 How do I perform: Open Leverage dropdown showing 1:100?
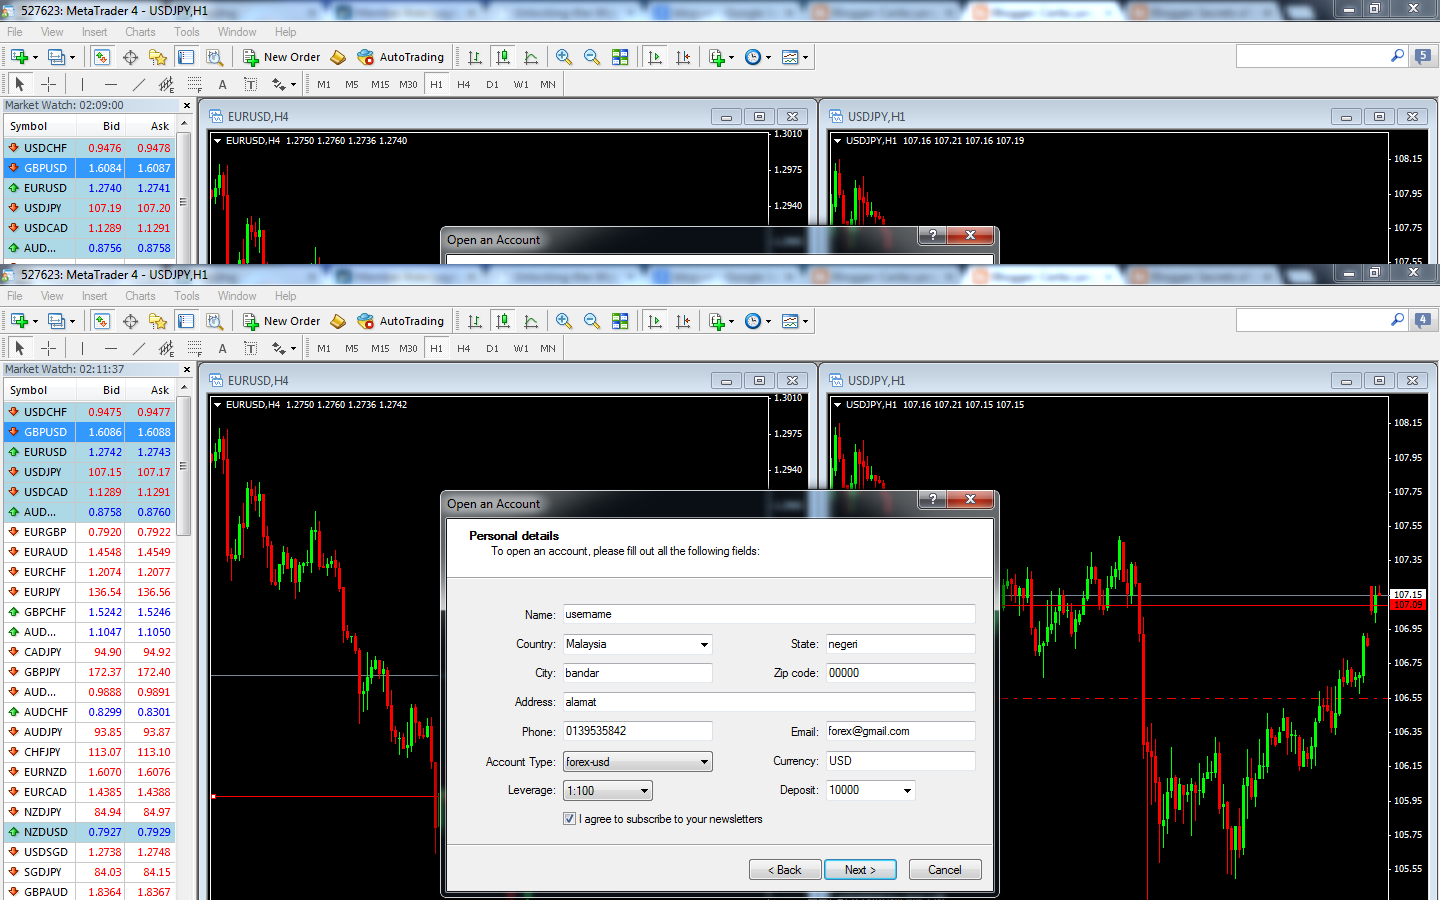[607, 791]
